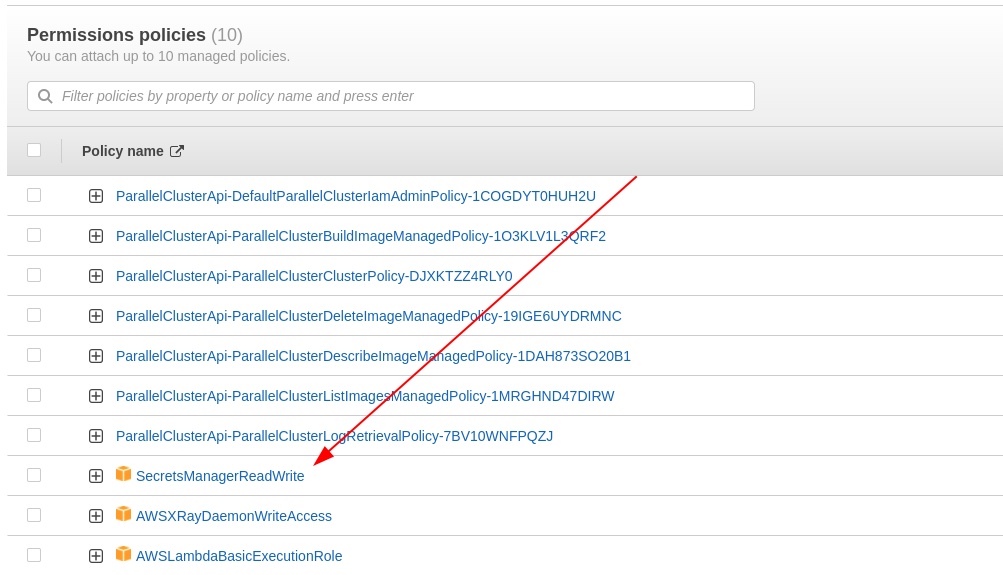Image resolution: width=1003 pixels, height=575 pixels.
Task: Open the AWSXRayDaemonWriteAccess policy link
Action: coord(233,516)
